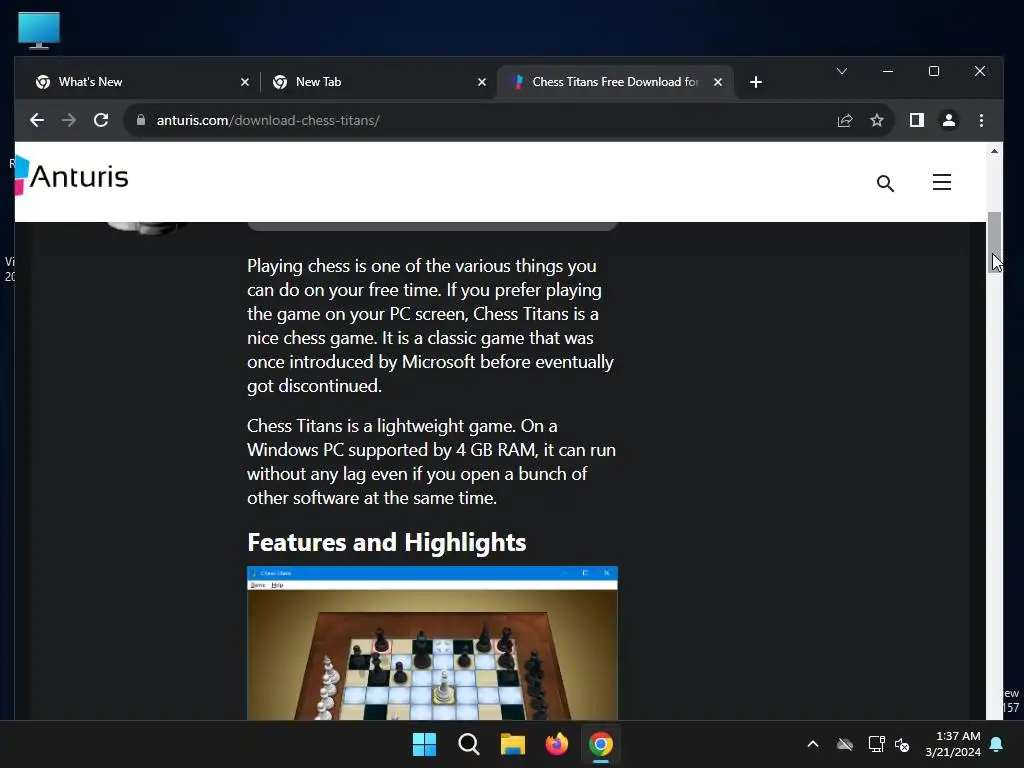Share this page using share icon

(x=845, y=120)
